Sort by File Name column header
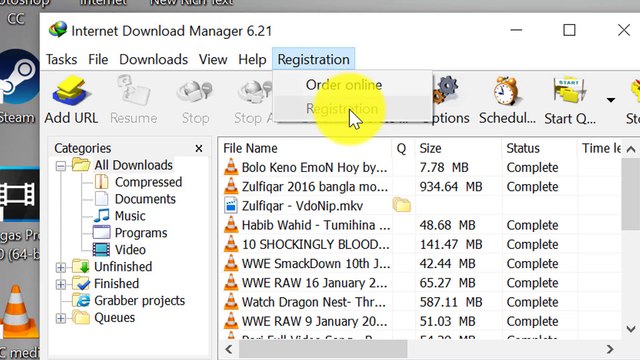This screenshot has height=360, width=640. (x=304, y=148)
